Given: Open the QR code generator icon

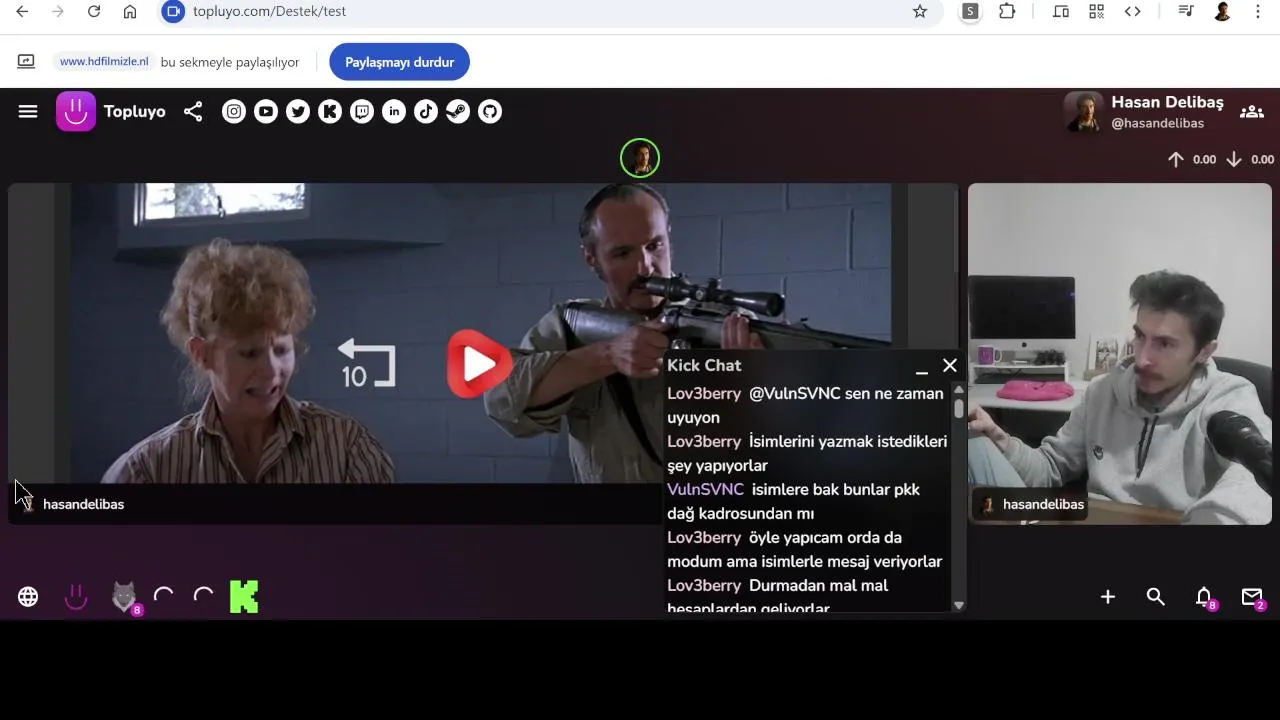Looking at the screenshot, I should click(x=1097, y=11).
